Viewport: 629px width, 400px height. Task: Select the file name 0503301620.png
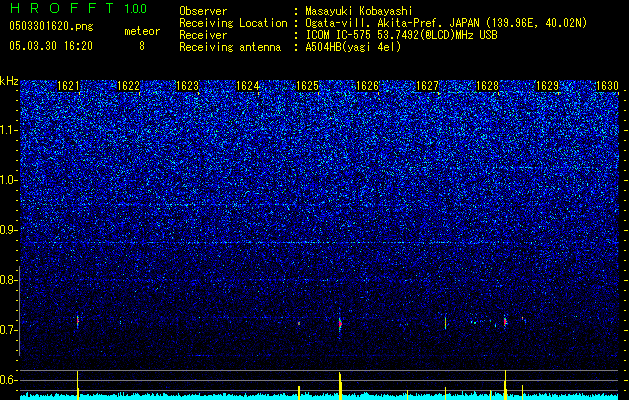tap(51, 26)
